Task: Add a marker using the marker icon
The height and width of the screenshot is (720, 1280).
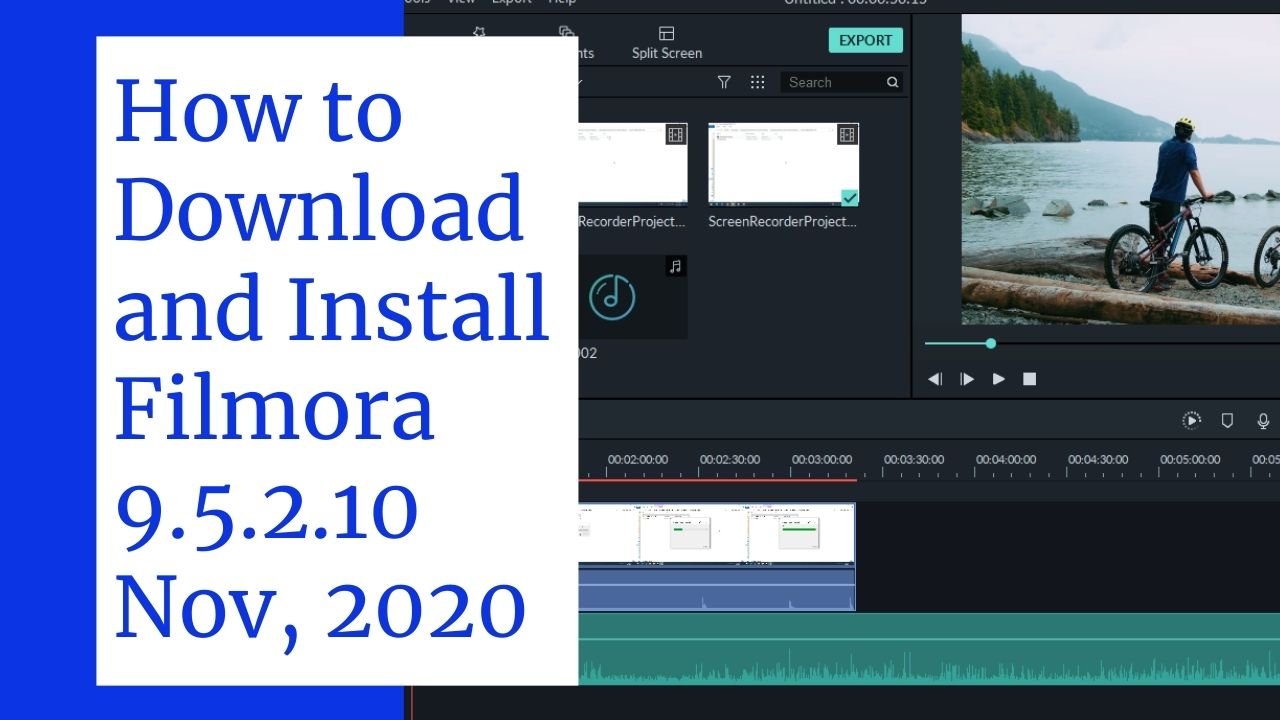Action: [1227, 421]
